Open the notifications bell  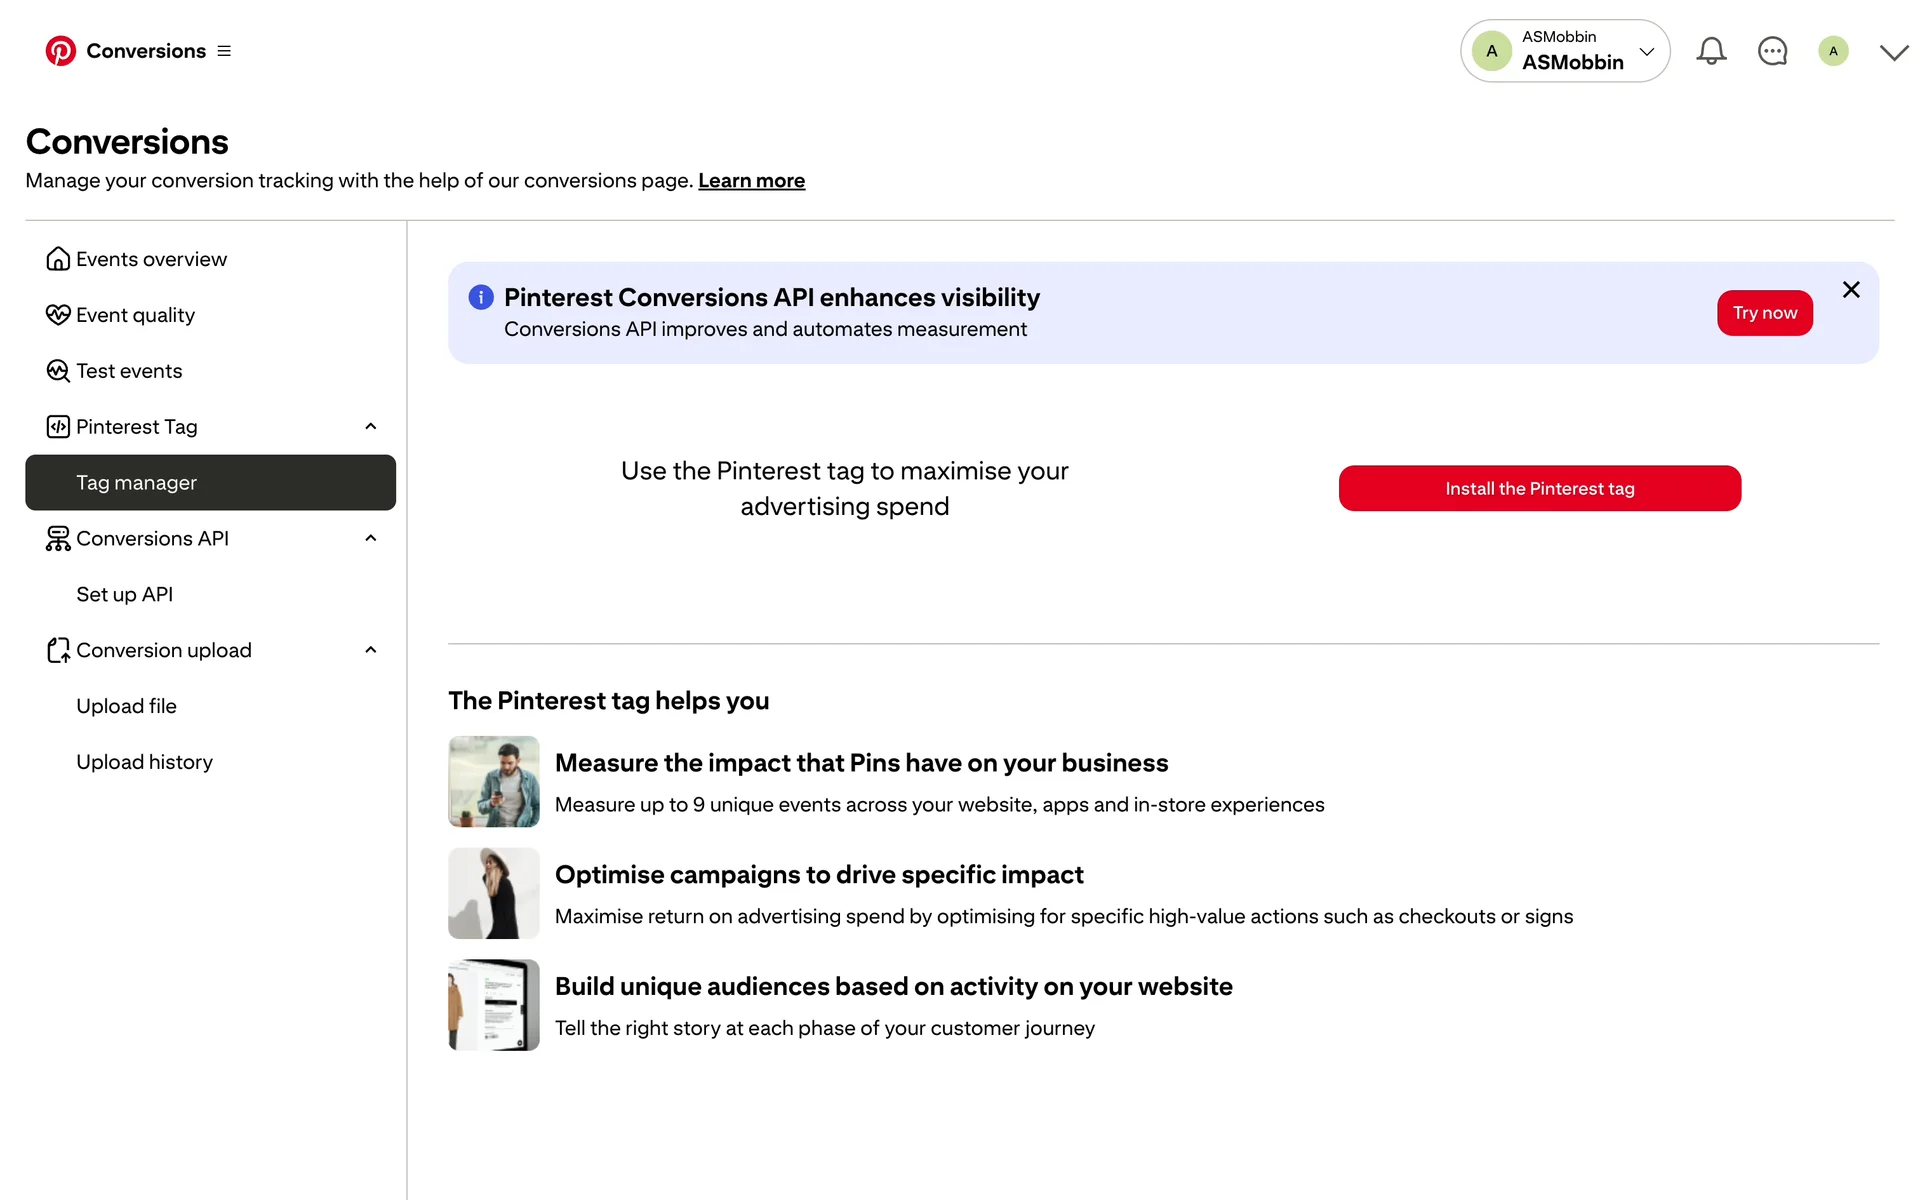[x=1711, y=51]
